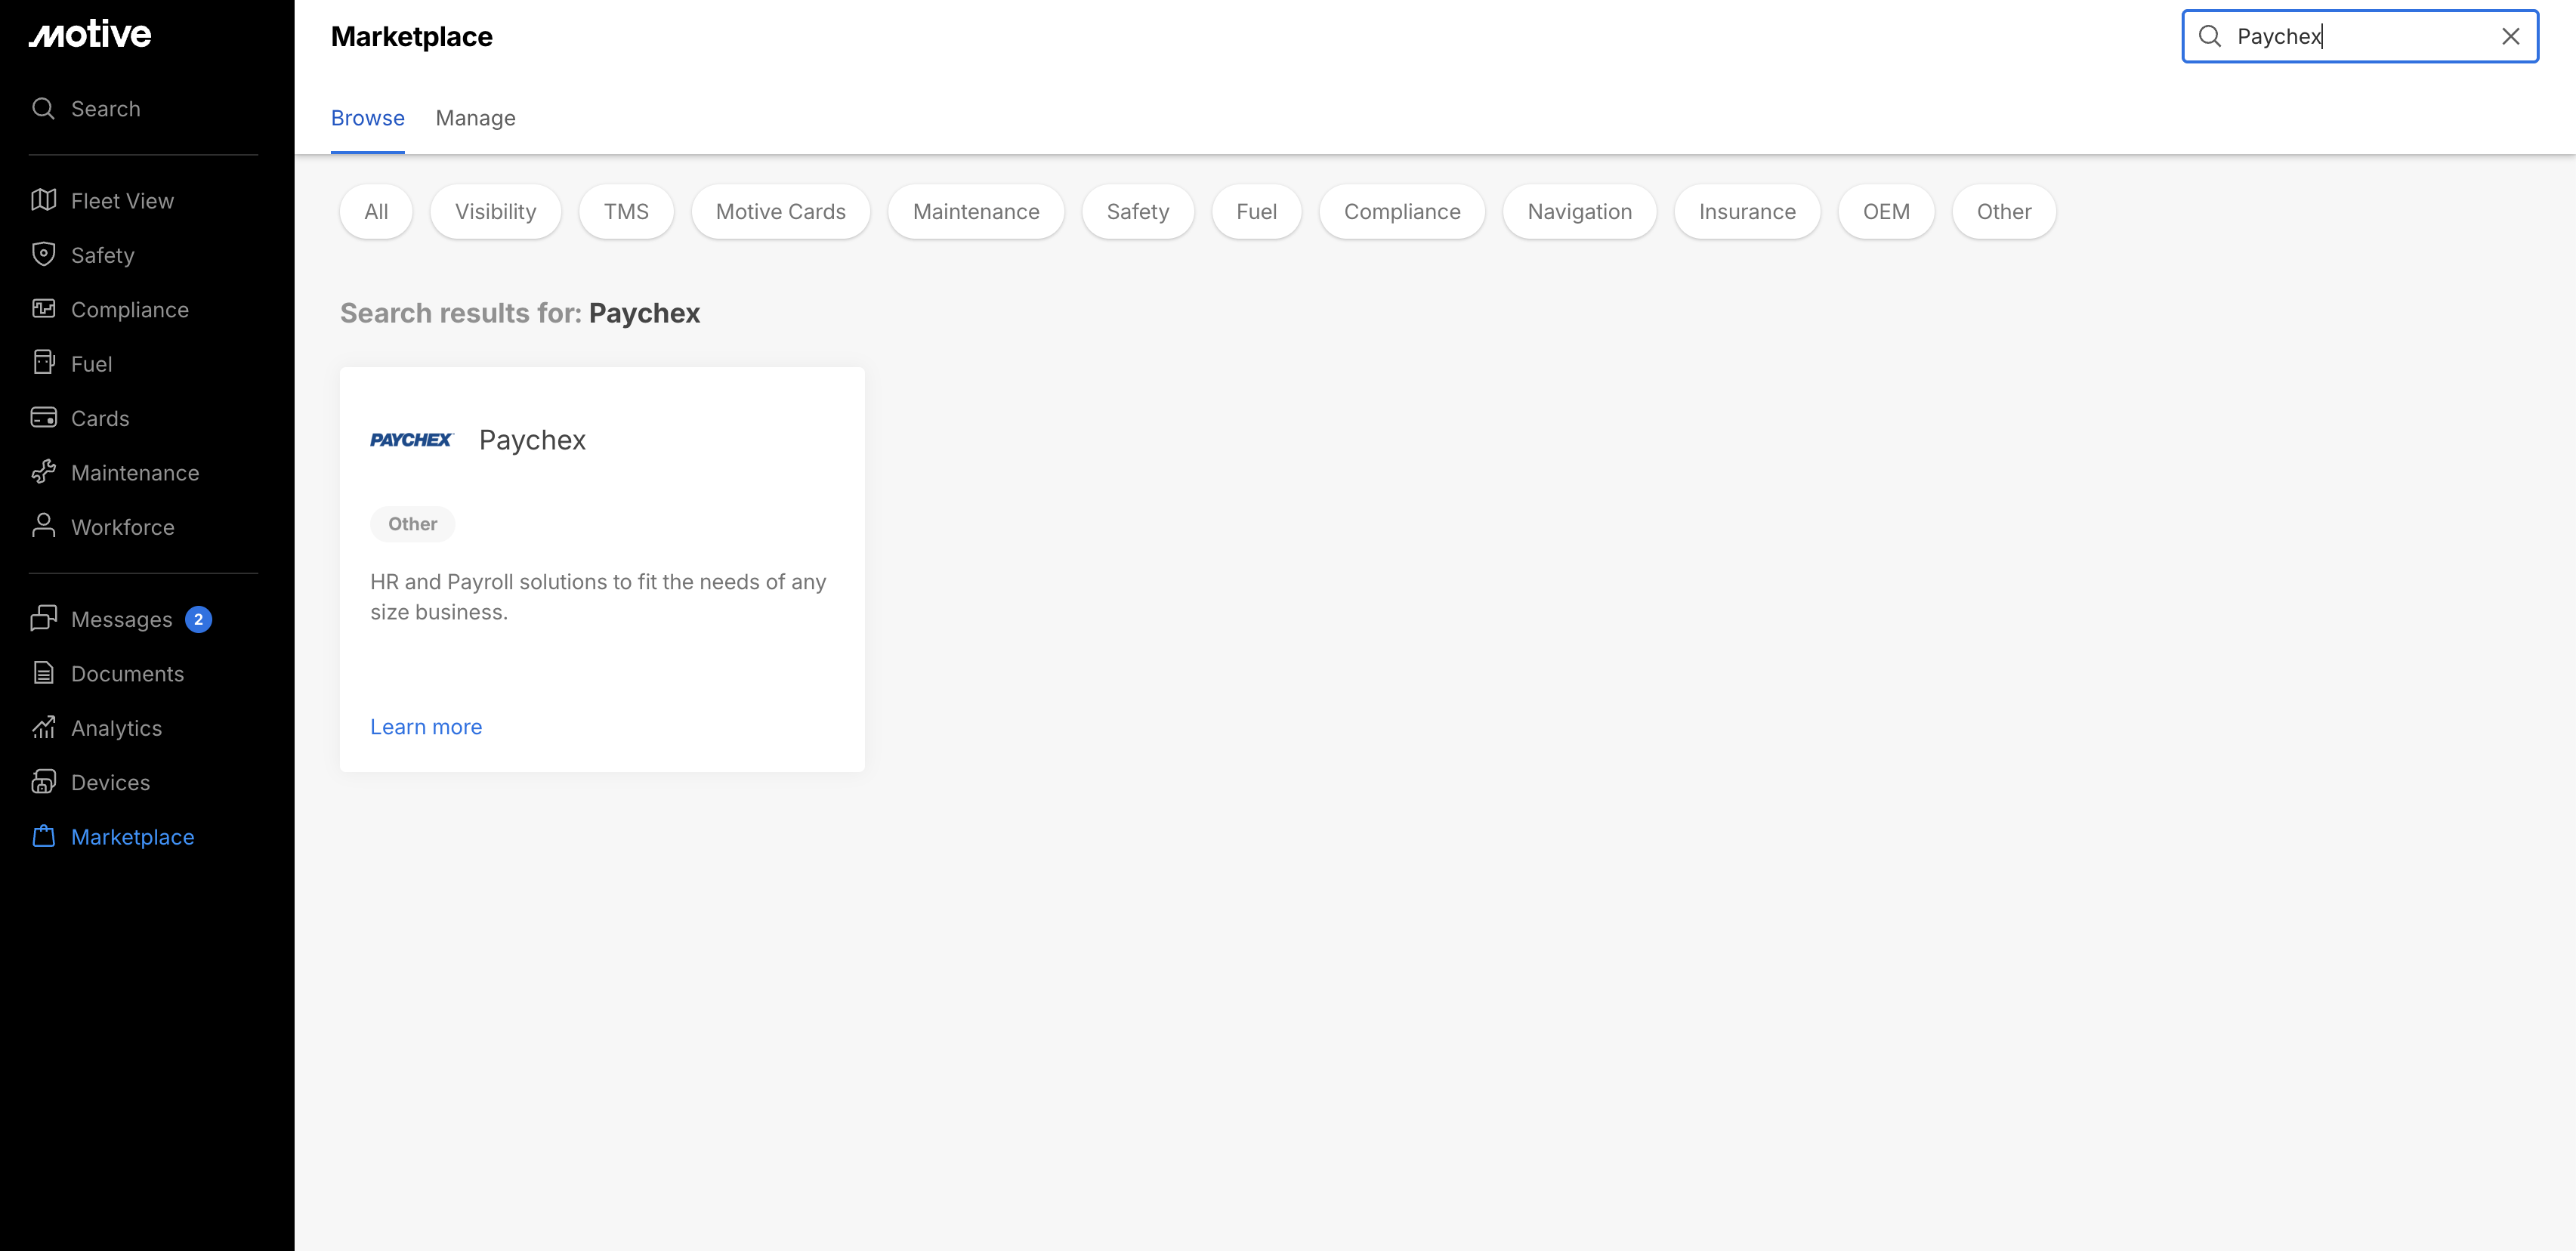Click the Marketplace page heading
This screenshot has width=2576, height=1251.
pos(412,36)
